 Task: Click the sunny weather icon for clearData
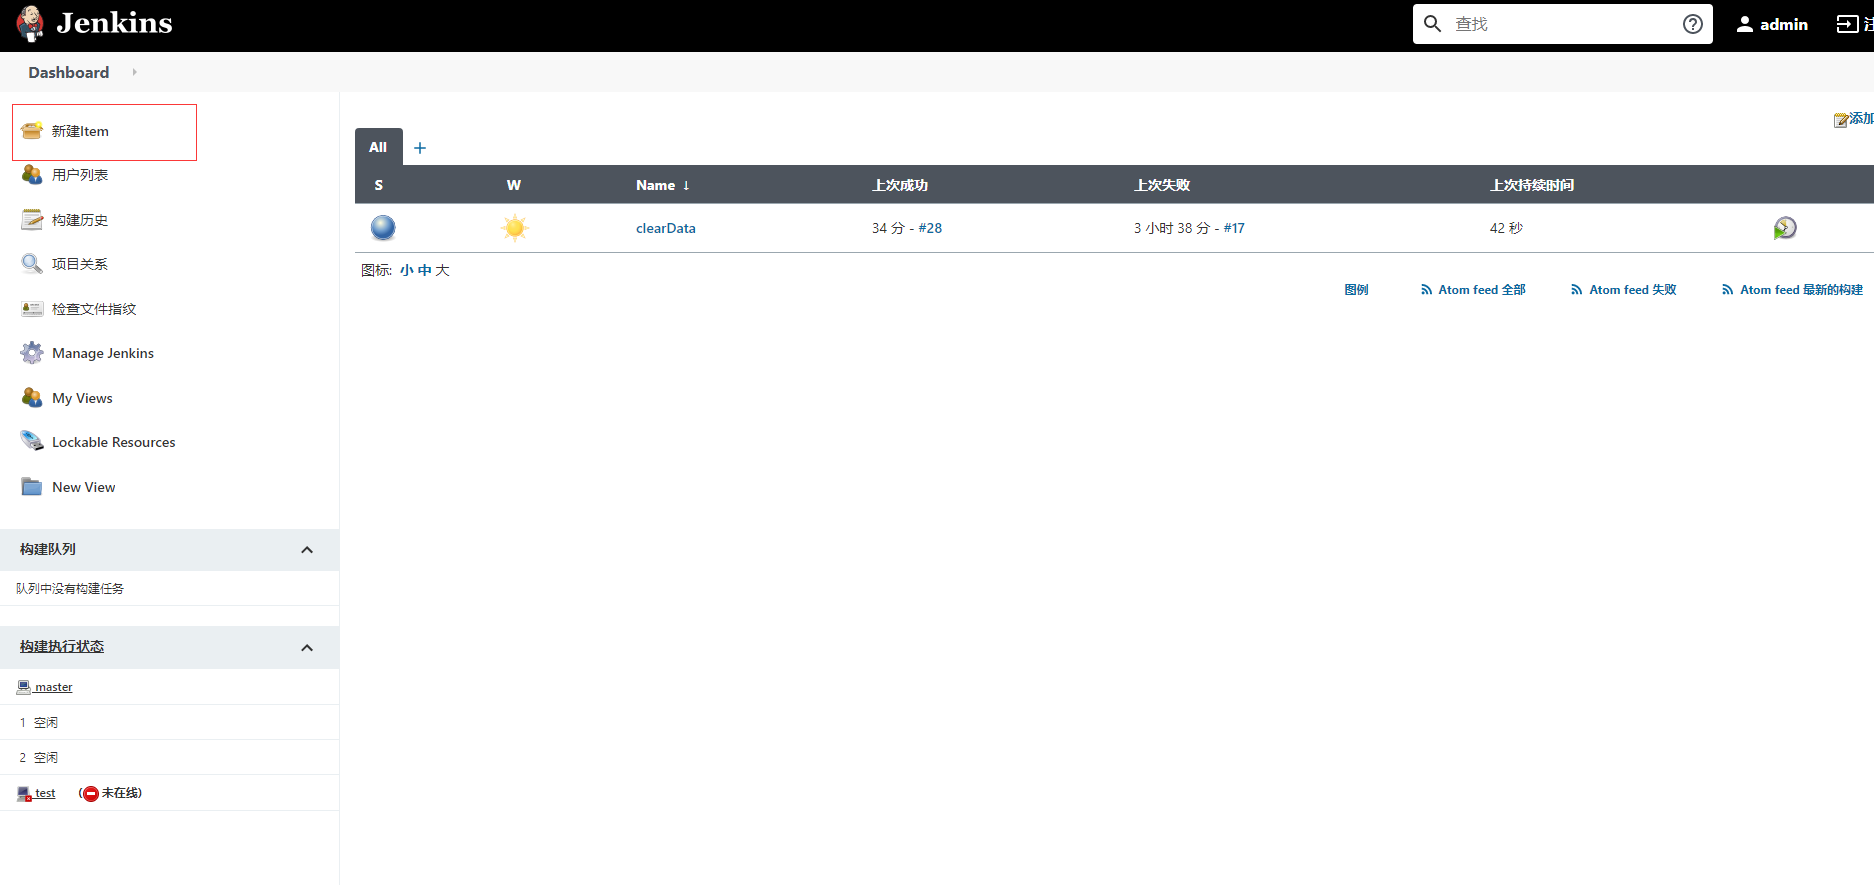pyautogui.click(x=515, y=228)
